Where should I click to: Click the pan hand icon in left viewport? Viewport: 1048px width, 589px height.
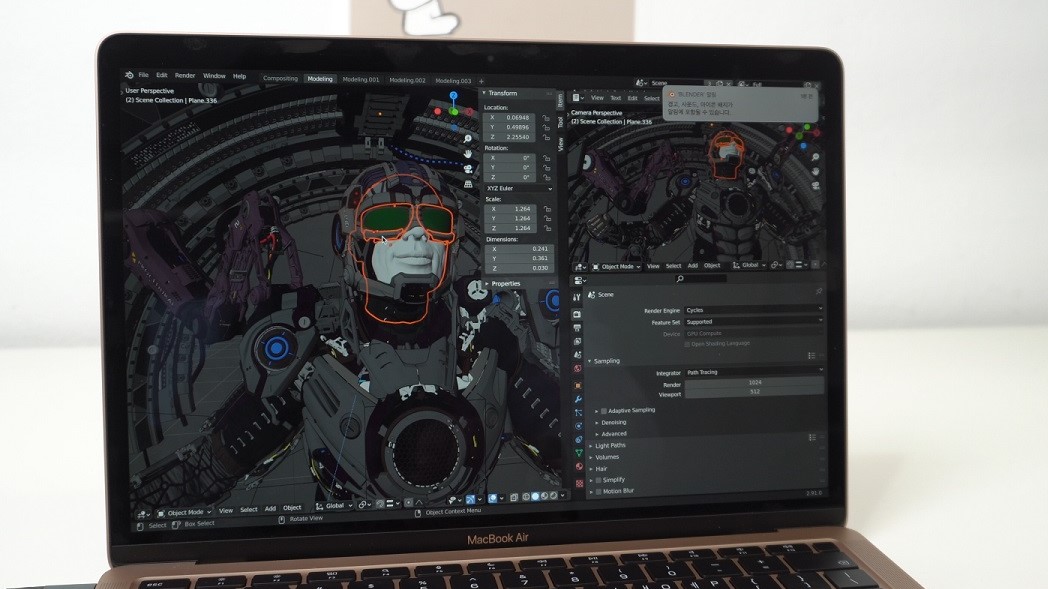click(468, 154)
